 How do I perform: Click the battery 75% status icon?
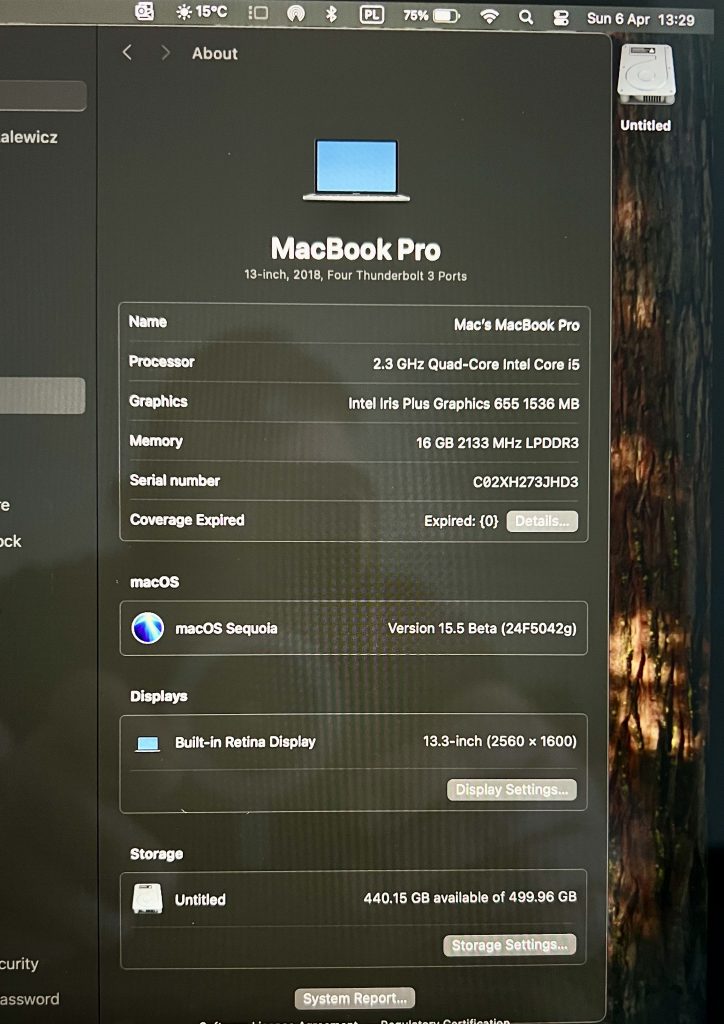pos(431,15)
